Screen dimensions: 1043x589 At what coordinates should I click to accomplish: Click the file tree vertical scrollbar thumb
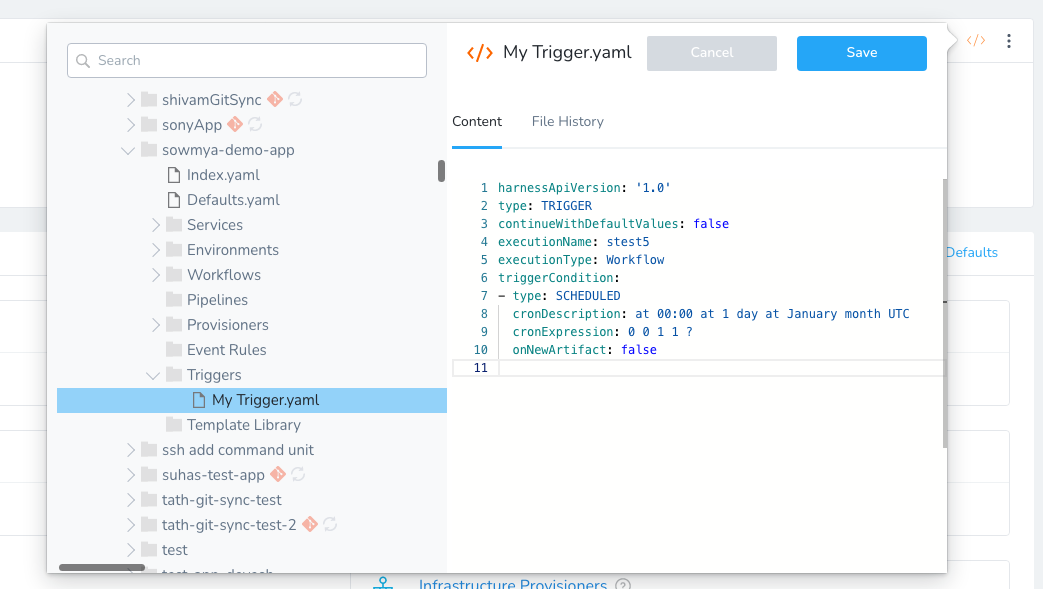[x=441, y=170]
